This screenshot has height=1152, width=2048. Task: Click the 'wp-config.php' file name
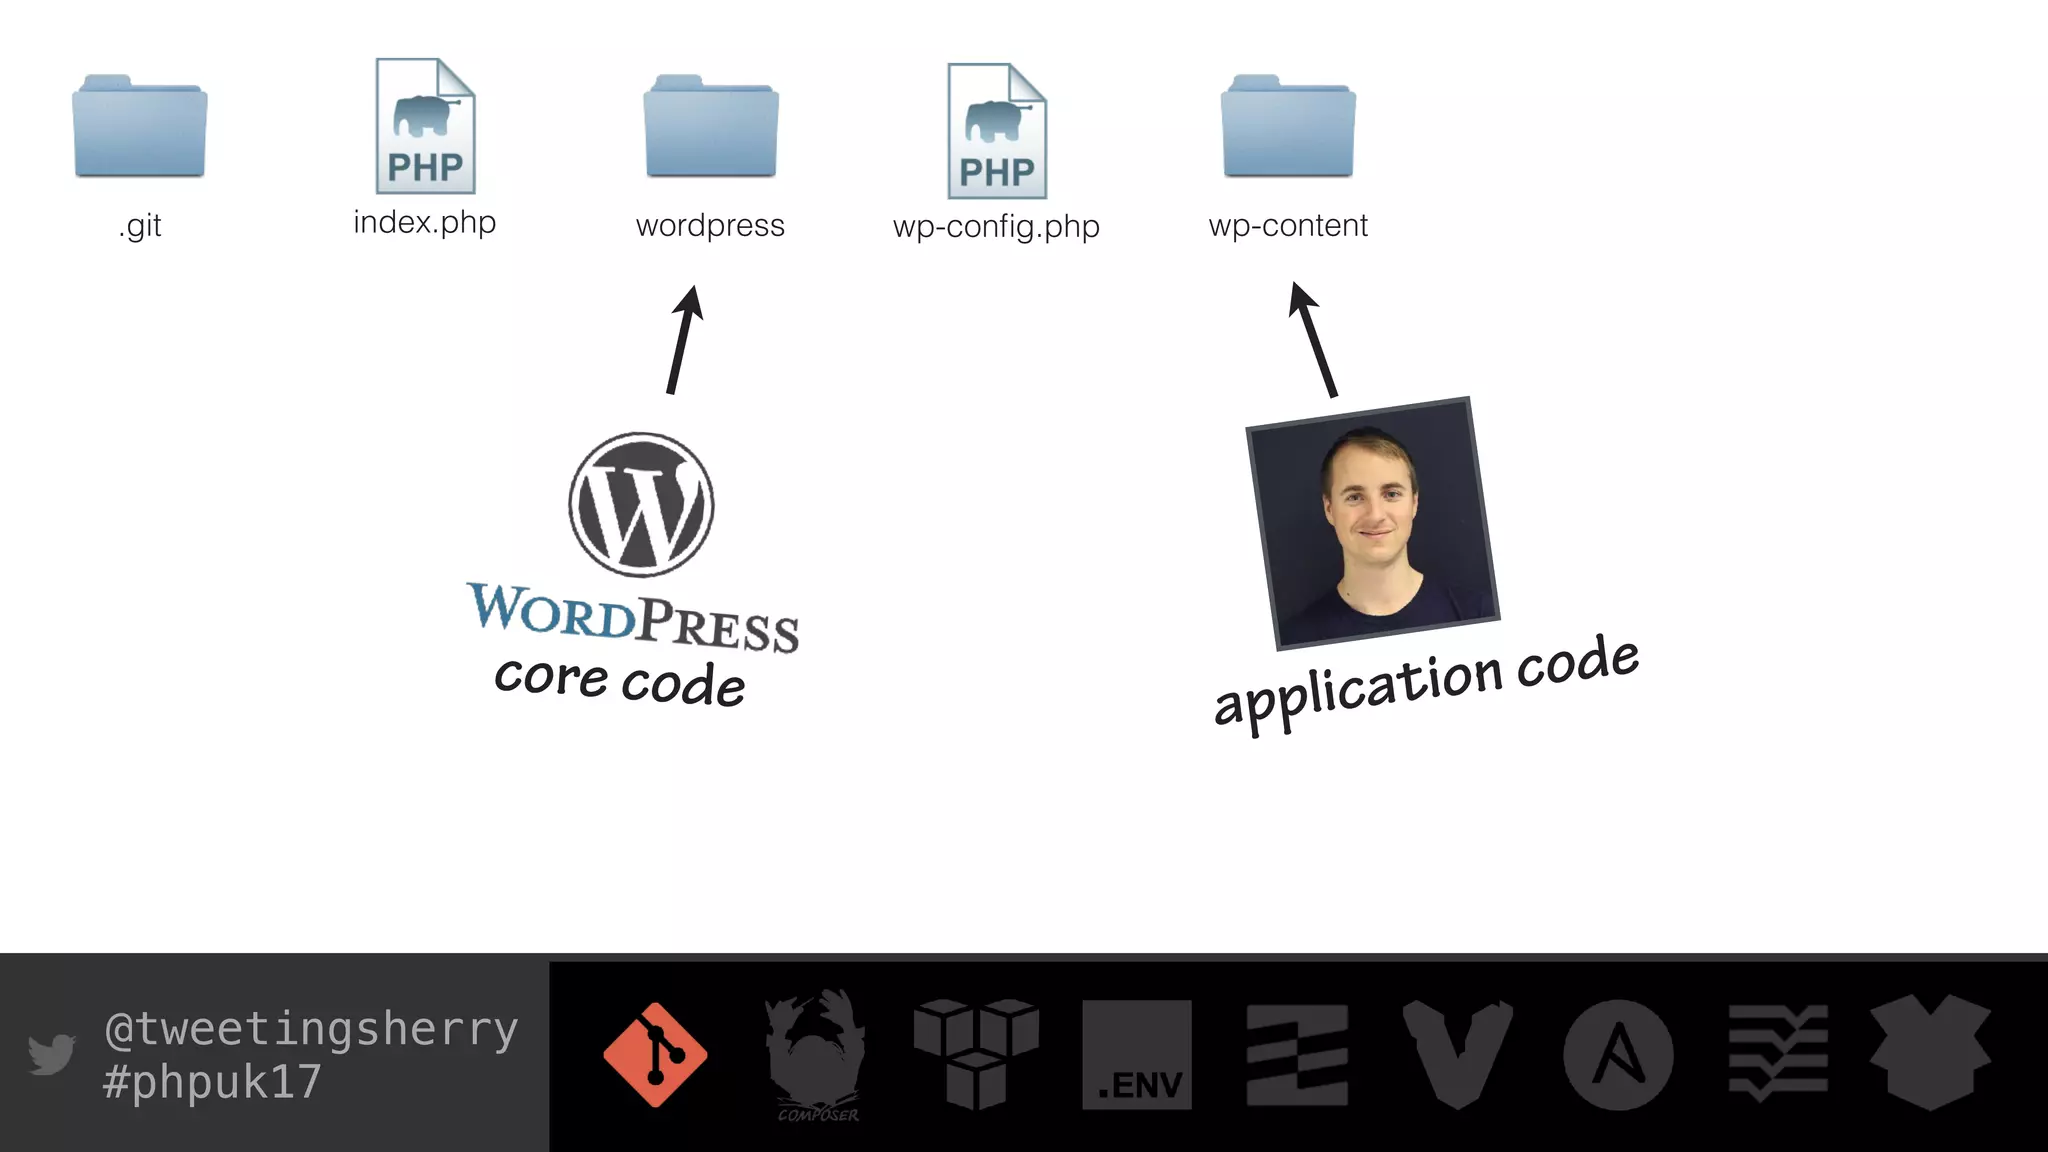tap(997, 227)
